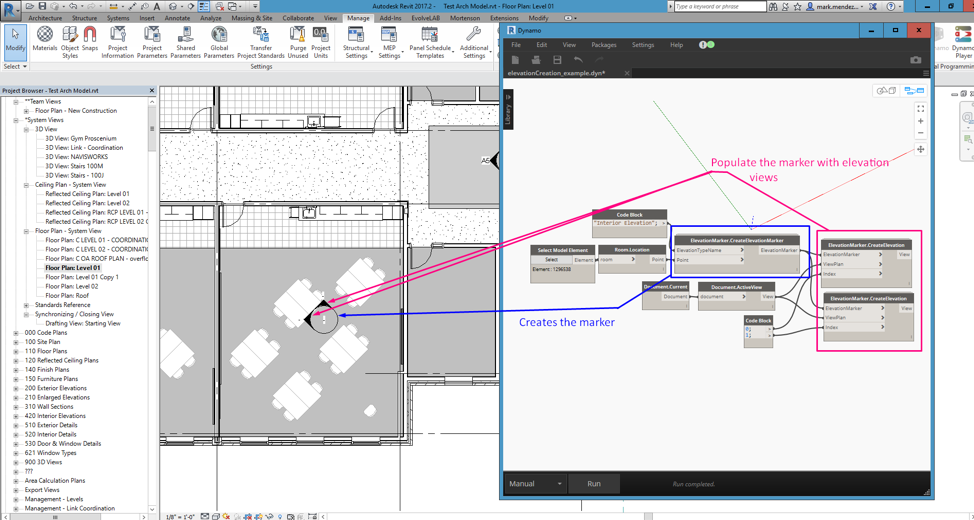Click Undo icon in Dynamo toolbar
Image resolution: width=974 pixels, height=520 pixels.
[x=578, y=60]
